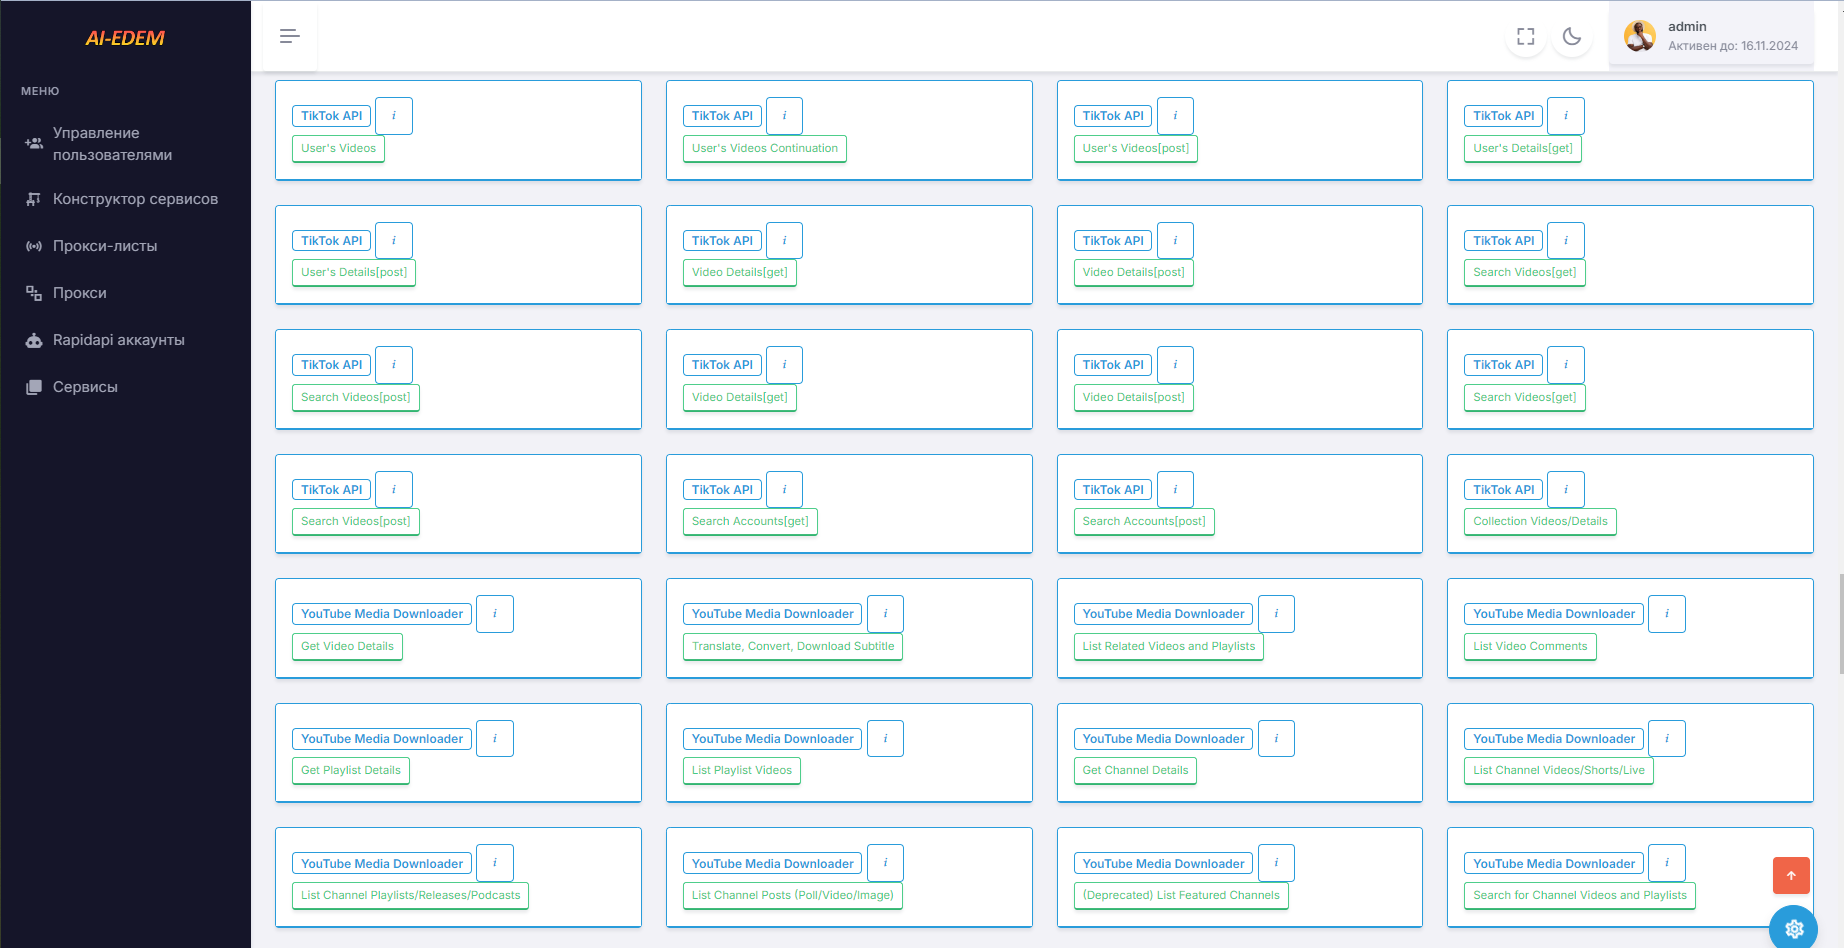Click YouTube Media Downloader badge above List Playlist Videos
The image size is (1844, 948).
(x=773, y=739)
